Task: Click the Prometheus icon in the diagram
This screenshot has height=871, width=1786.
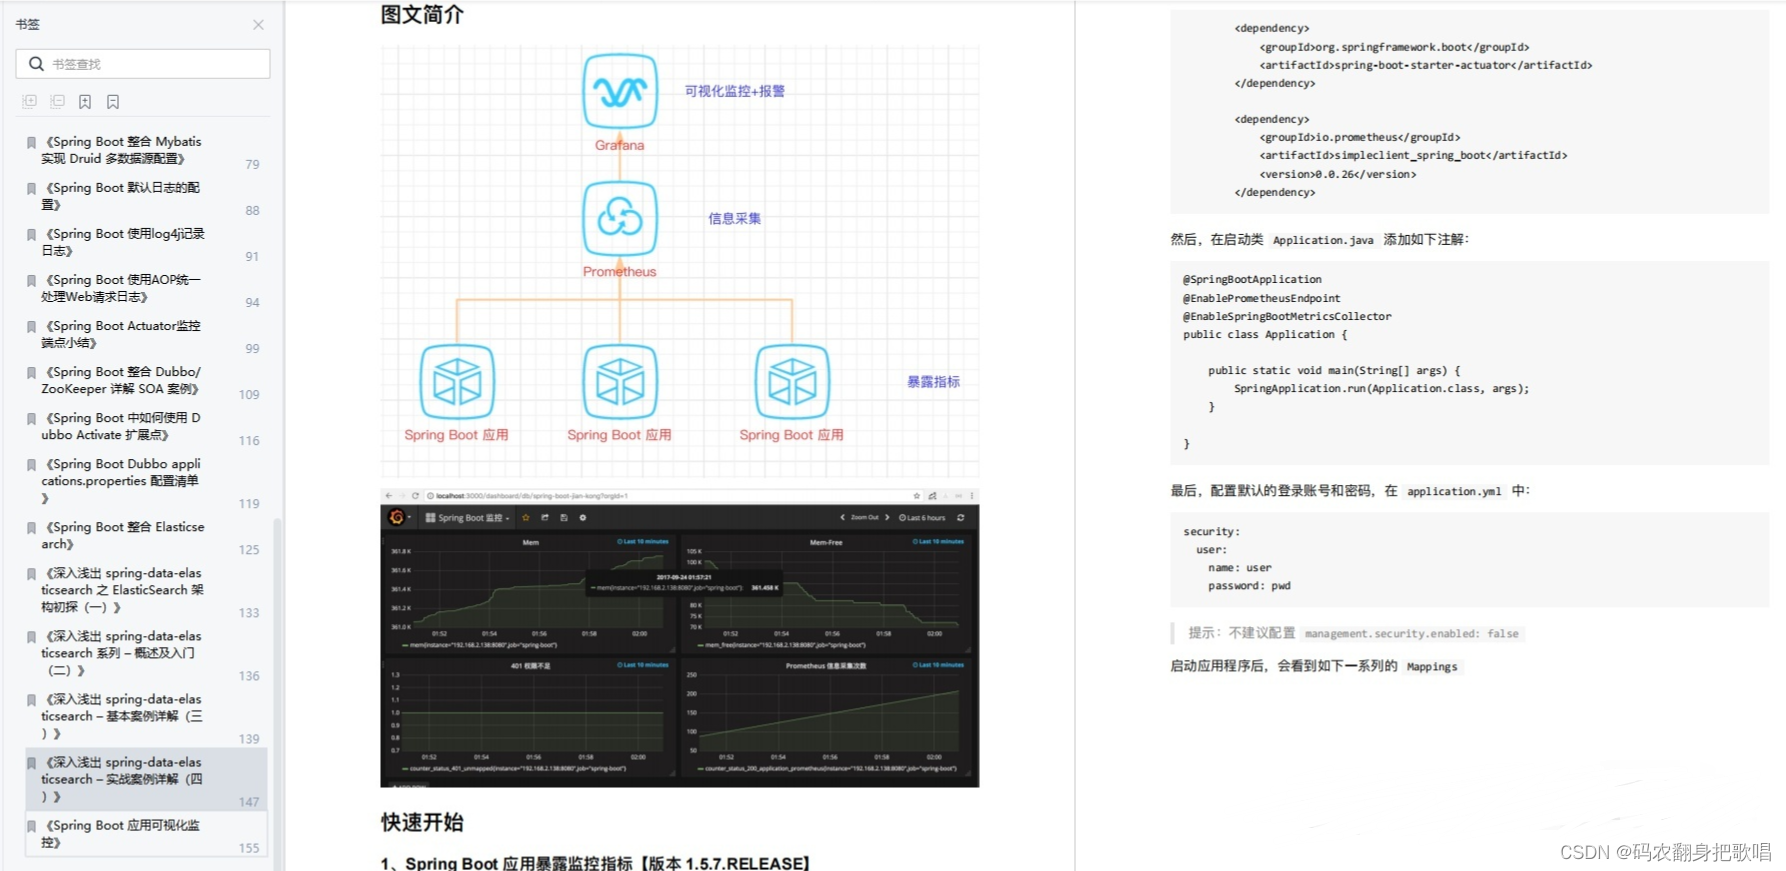Action: 620,218
